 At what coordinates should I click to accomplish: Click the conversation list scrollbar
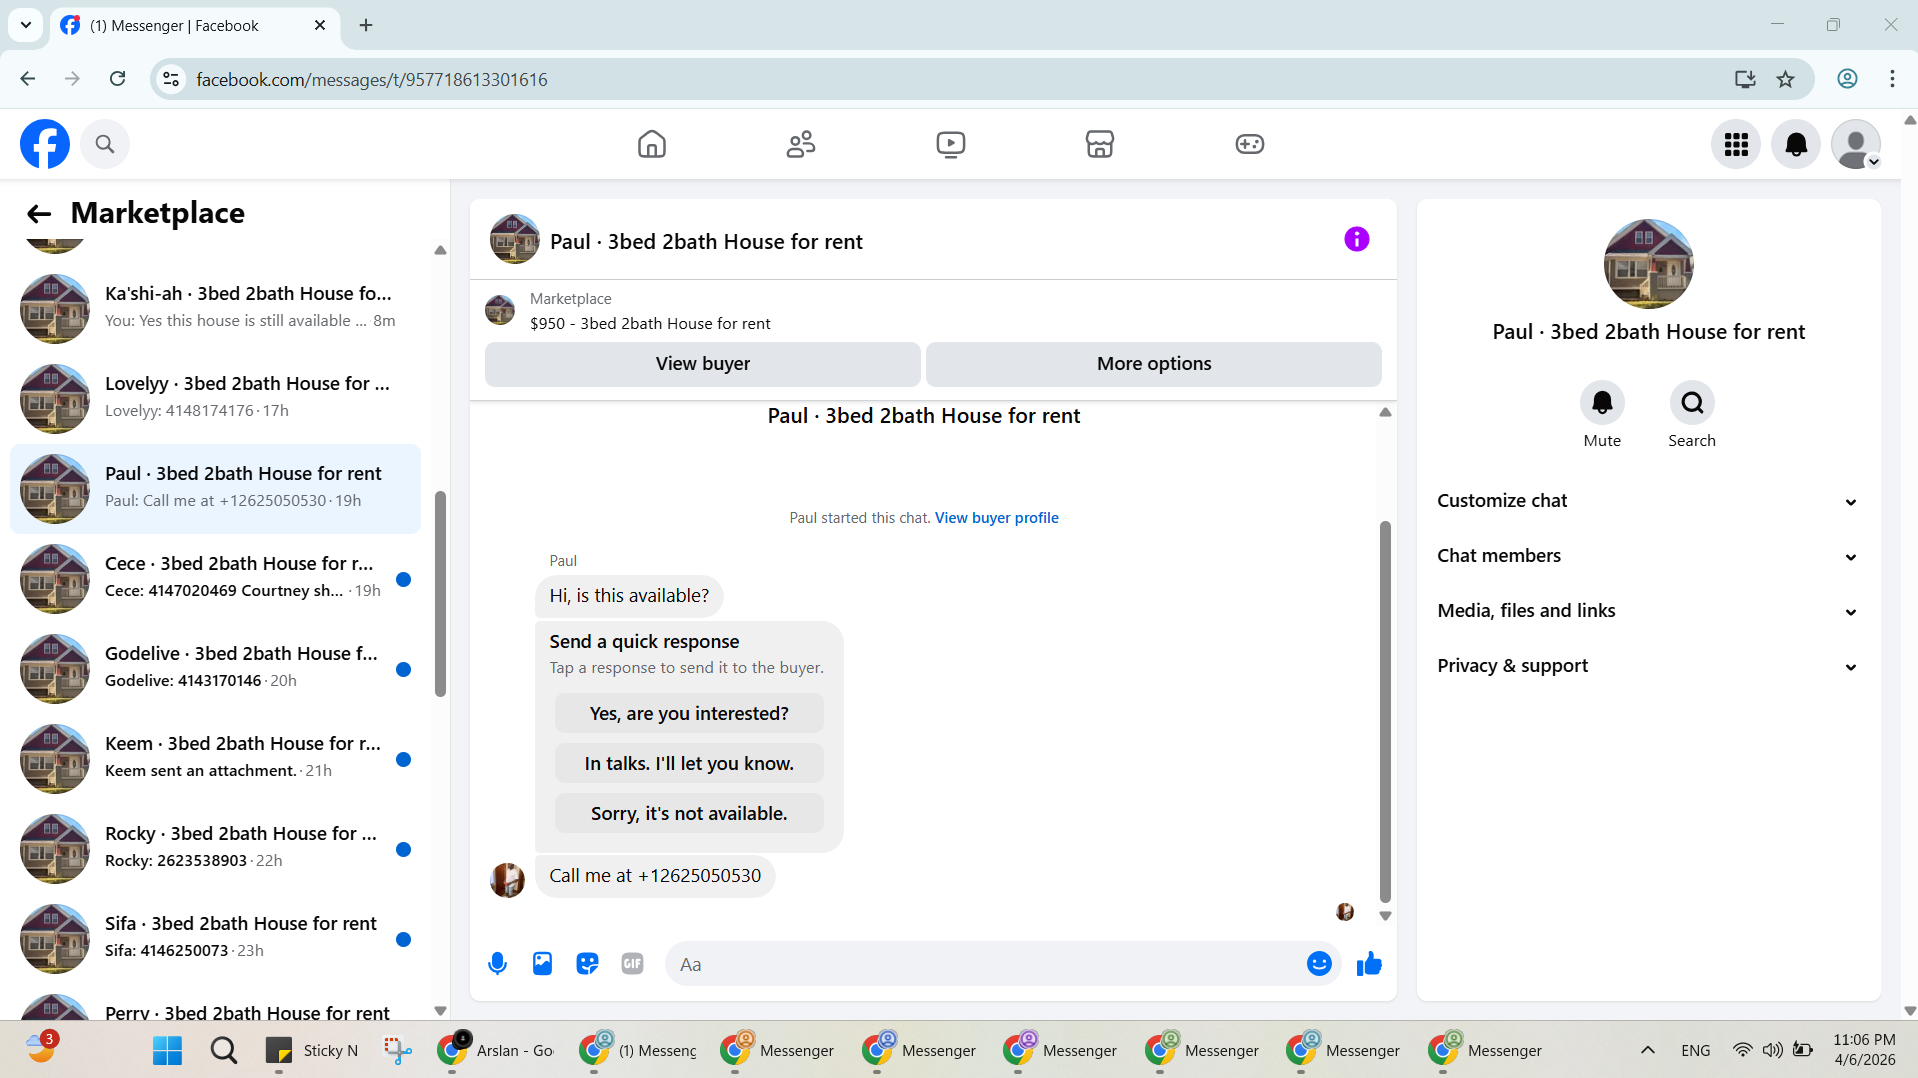click(x=440, y=594)
